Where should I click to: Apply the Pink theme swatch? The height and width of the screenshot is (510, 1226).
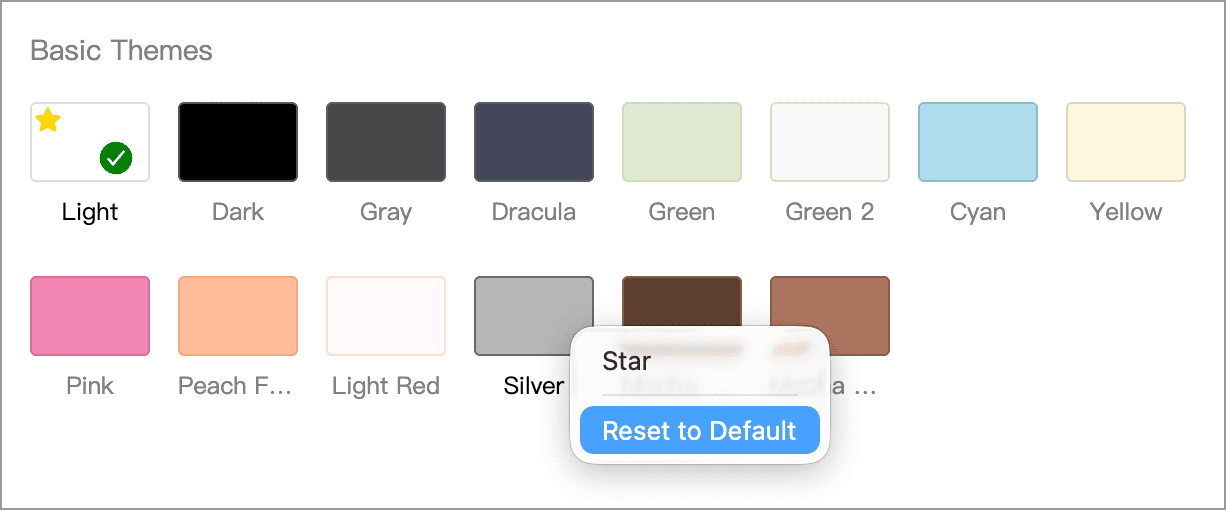point(90,316)
